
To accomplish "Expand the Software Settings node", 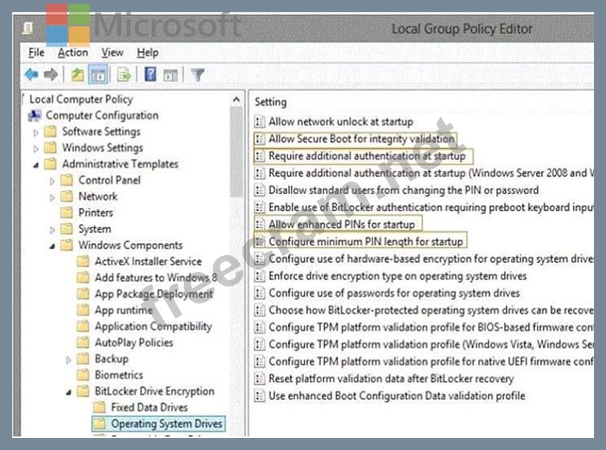I will (x=36, y=132).
